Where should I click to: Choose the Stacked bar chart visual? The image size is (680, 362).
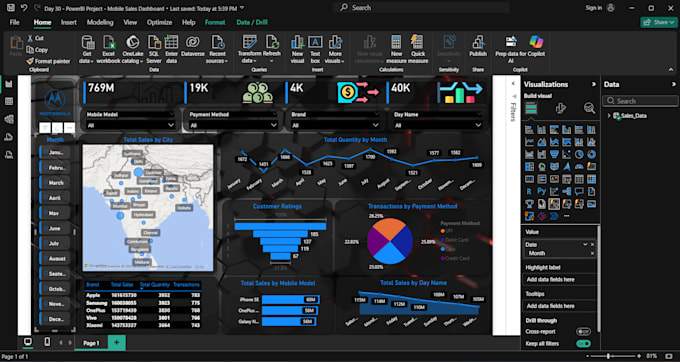(x=529, y=129)
